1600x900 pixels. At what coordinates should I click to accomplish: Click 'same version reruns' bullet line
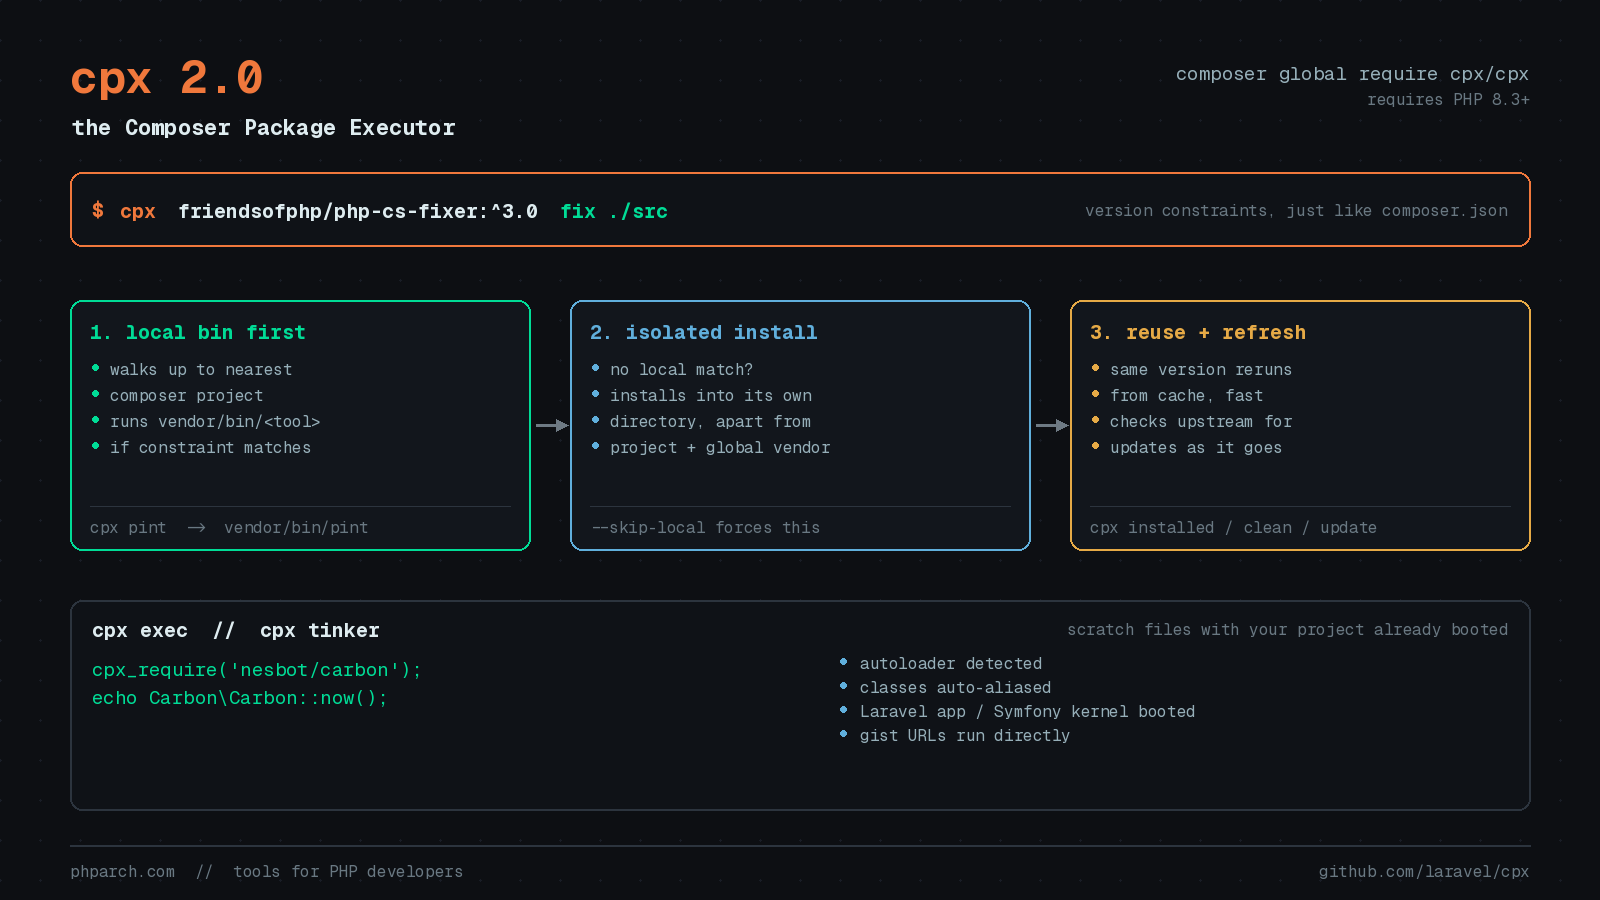click(1201, 370)
